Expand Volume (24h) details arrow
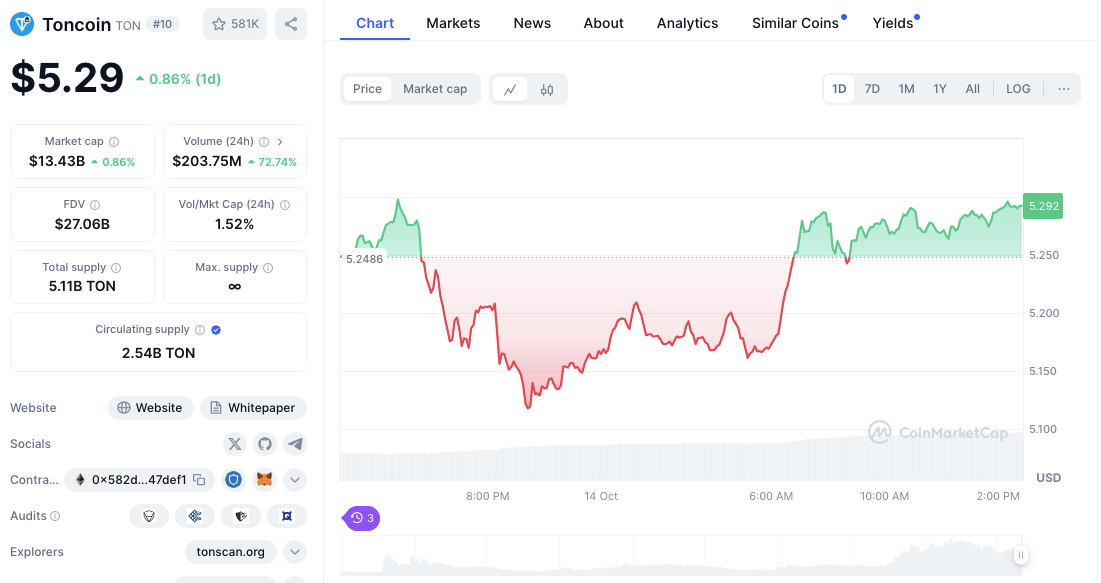The width and height of the screenshot is (1101, 583). 280,142
